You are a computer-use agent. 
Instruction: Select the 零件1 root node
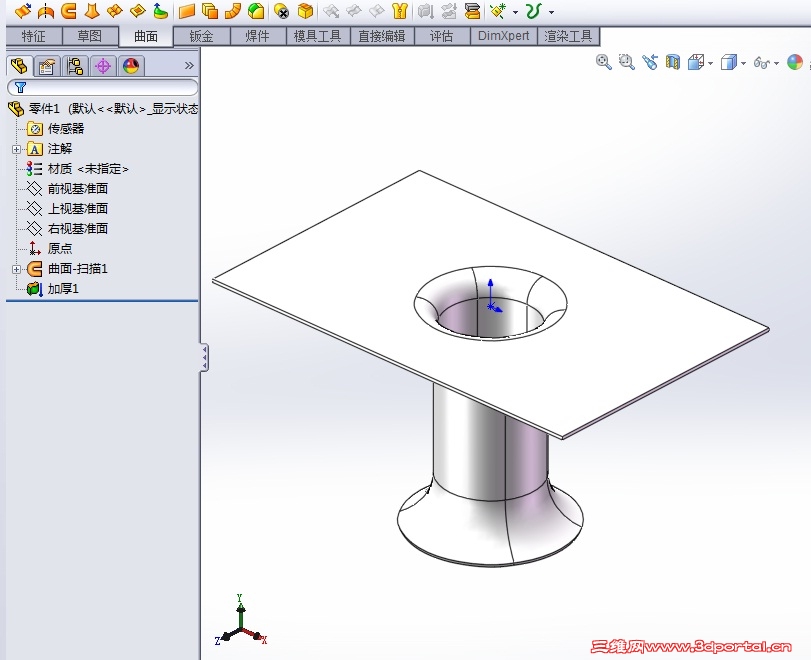pyautogui.click(x=103, y=109)
